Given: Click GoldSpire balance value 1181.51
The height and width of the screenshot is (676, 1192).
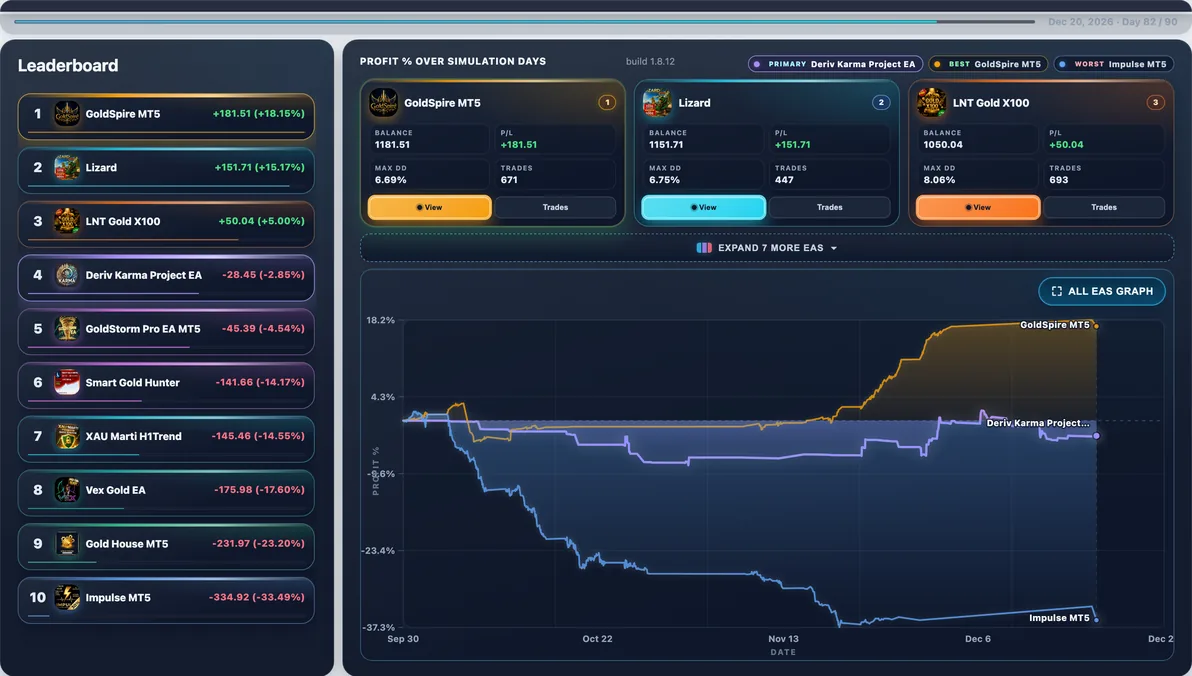Looking at the screenshot, I should tap(392, 144).
